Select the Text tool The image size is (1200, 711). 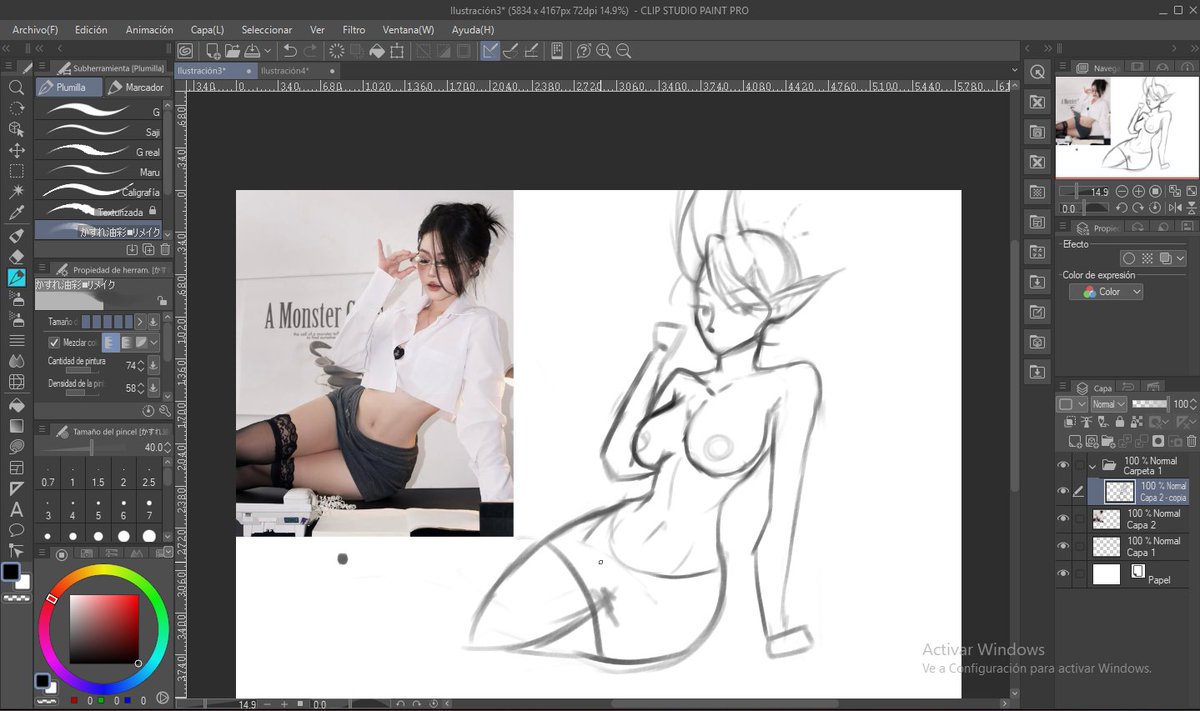(16, 510)
